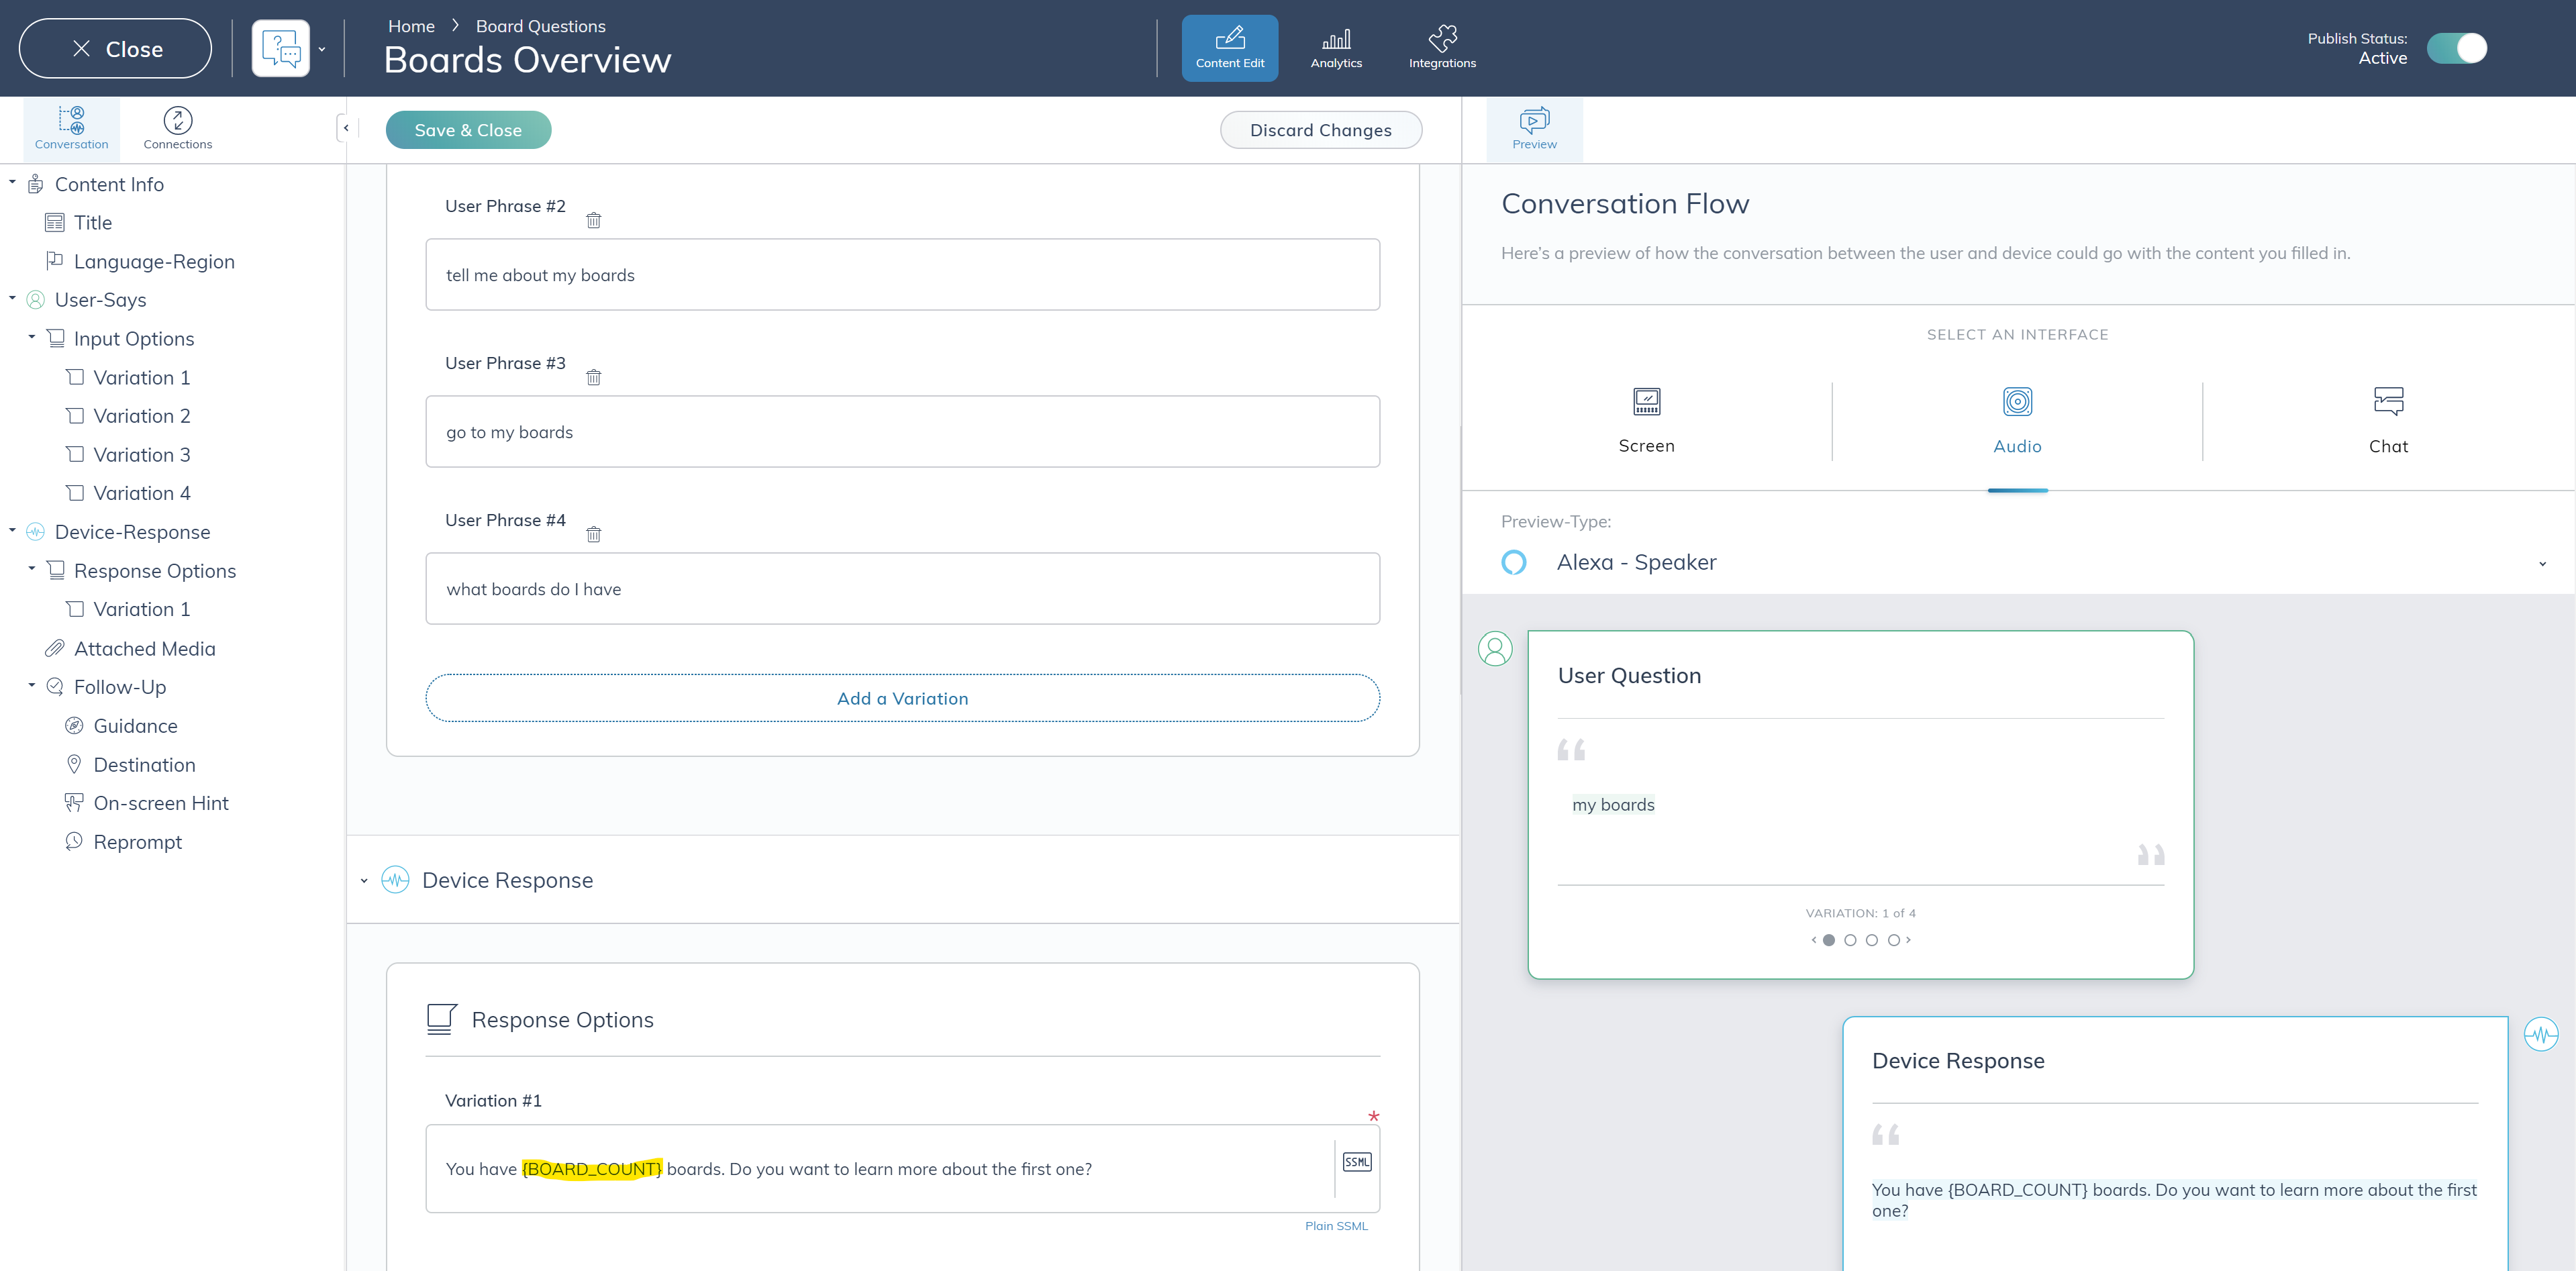Switch to Content Edit tab
The height and width of the screenshot is (1271, 2576).
[1229, 48]
